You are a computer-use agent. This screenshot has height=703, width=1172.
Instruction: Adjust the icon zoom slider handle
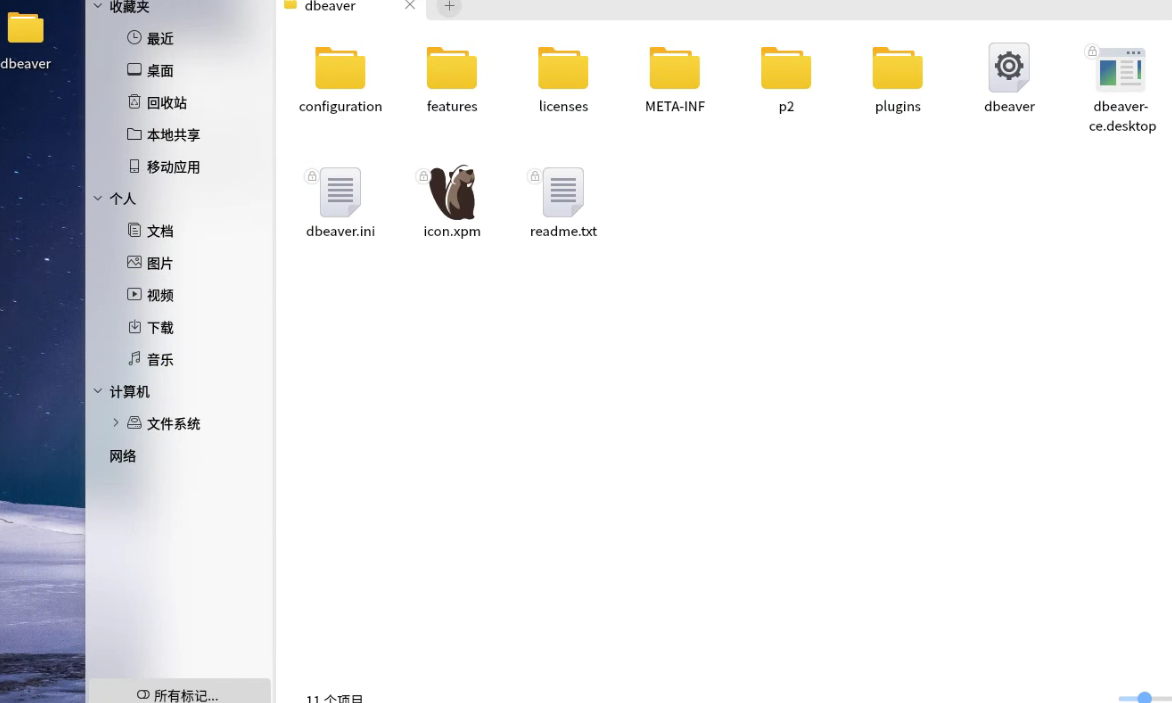point(1144,698)
